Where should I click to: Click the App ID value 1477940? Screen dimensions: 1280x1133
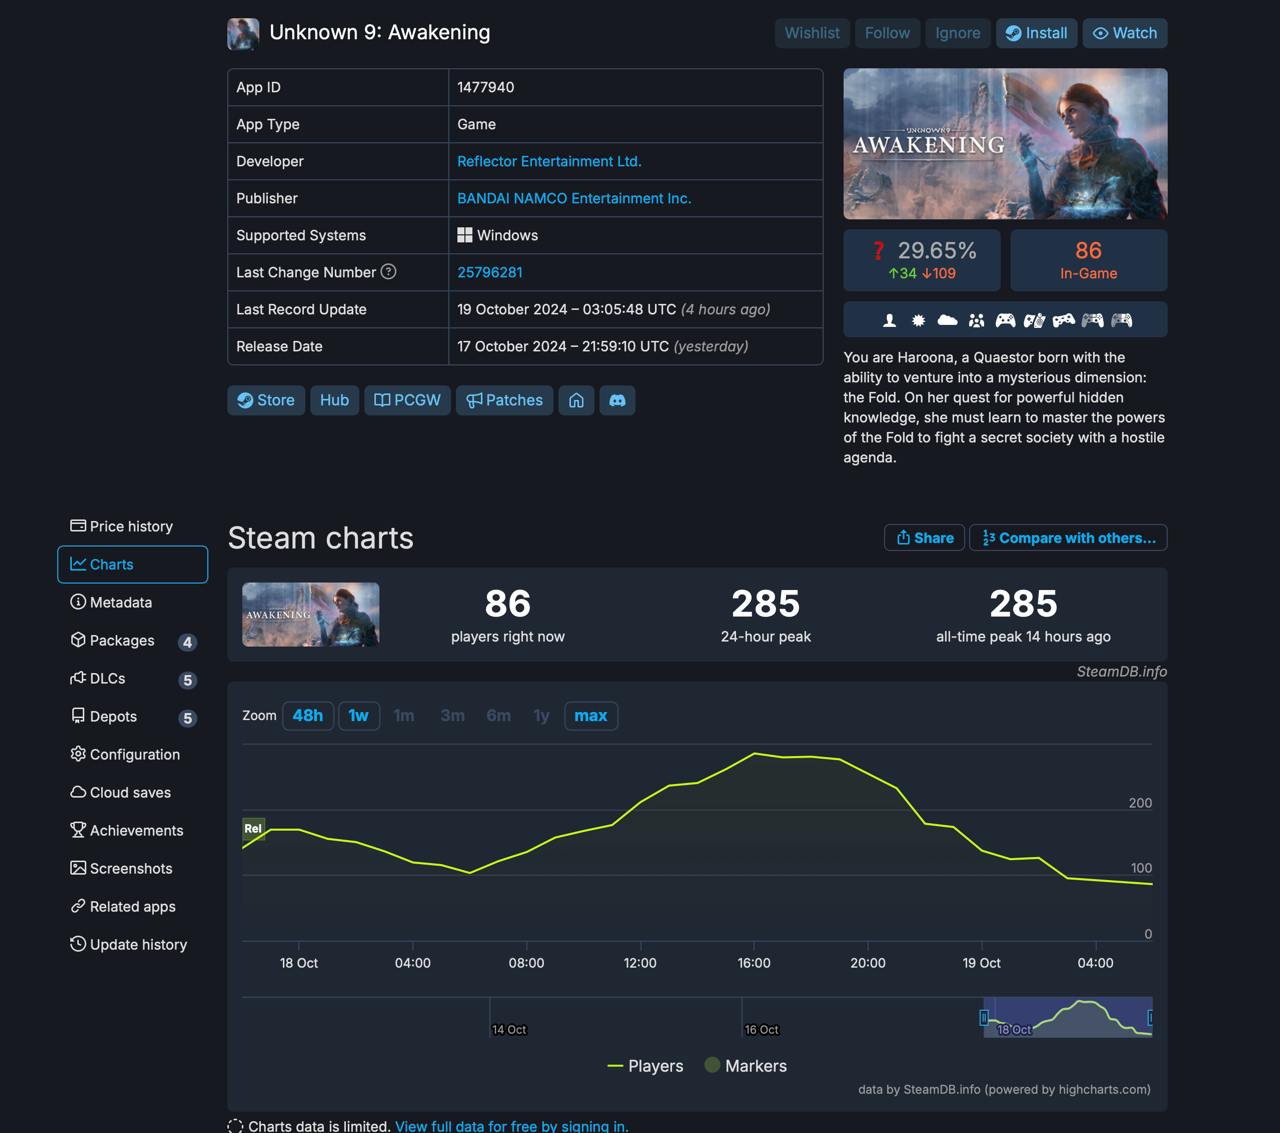[486, 87]
